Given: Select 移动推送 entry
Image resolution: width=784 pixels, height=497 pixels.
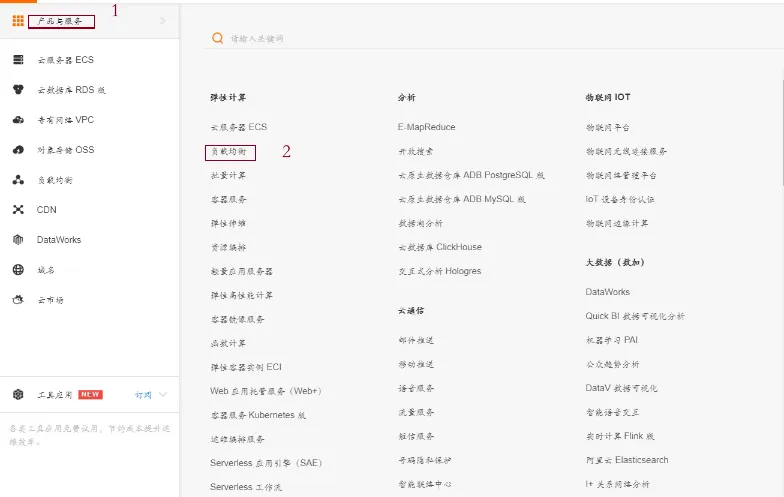Looking at the screenshot, I should (x=416, y=364).
